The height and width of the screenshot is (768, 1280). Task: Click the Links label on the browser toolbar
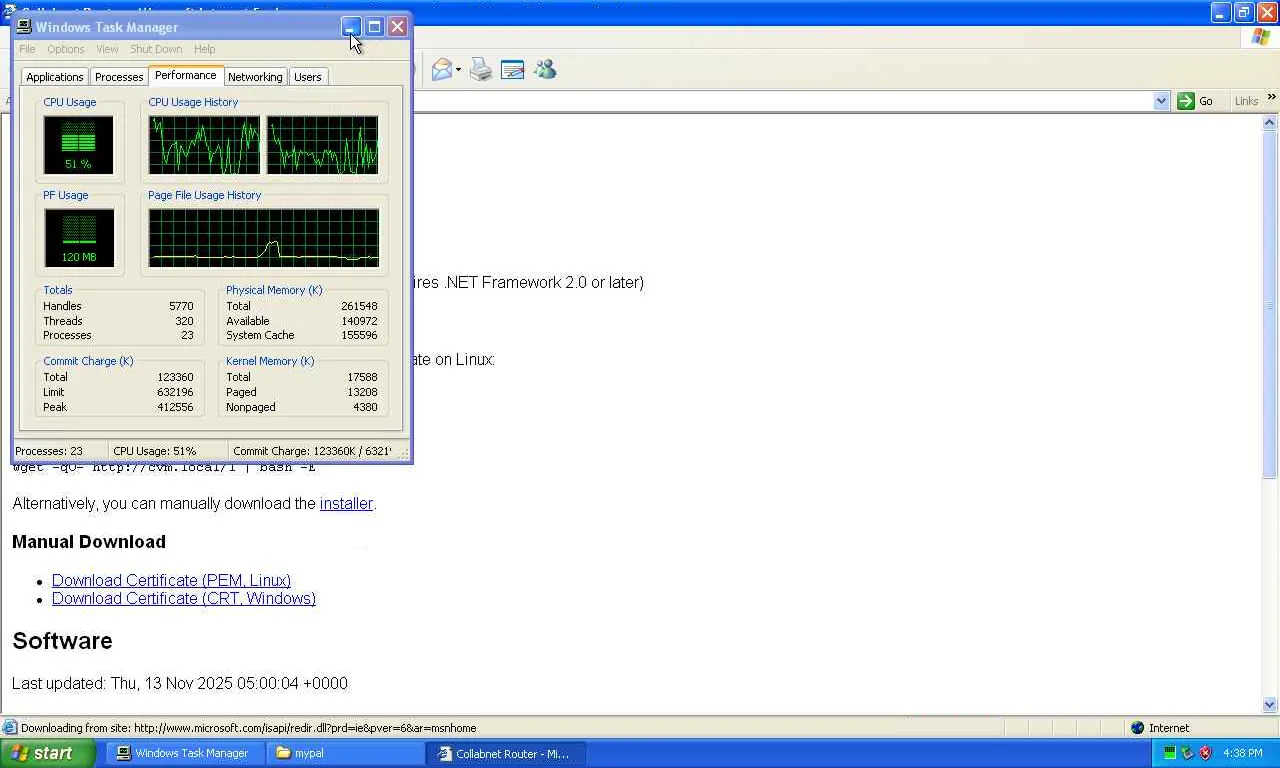(x=1246, y=101)
